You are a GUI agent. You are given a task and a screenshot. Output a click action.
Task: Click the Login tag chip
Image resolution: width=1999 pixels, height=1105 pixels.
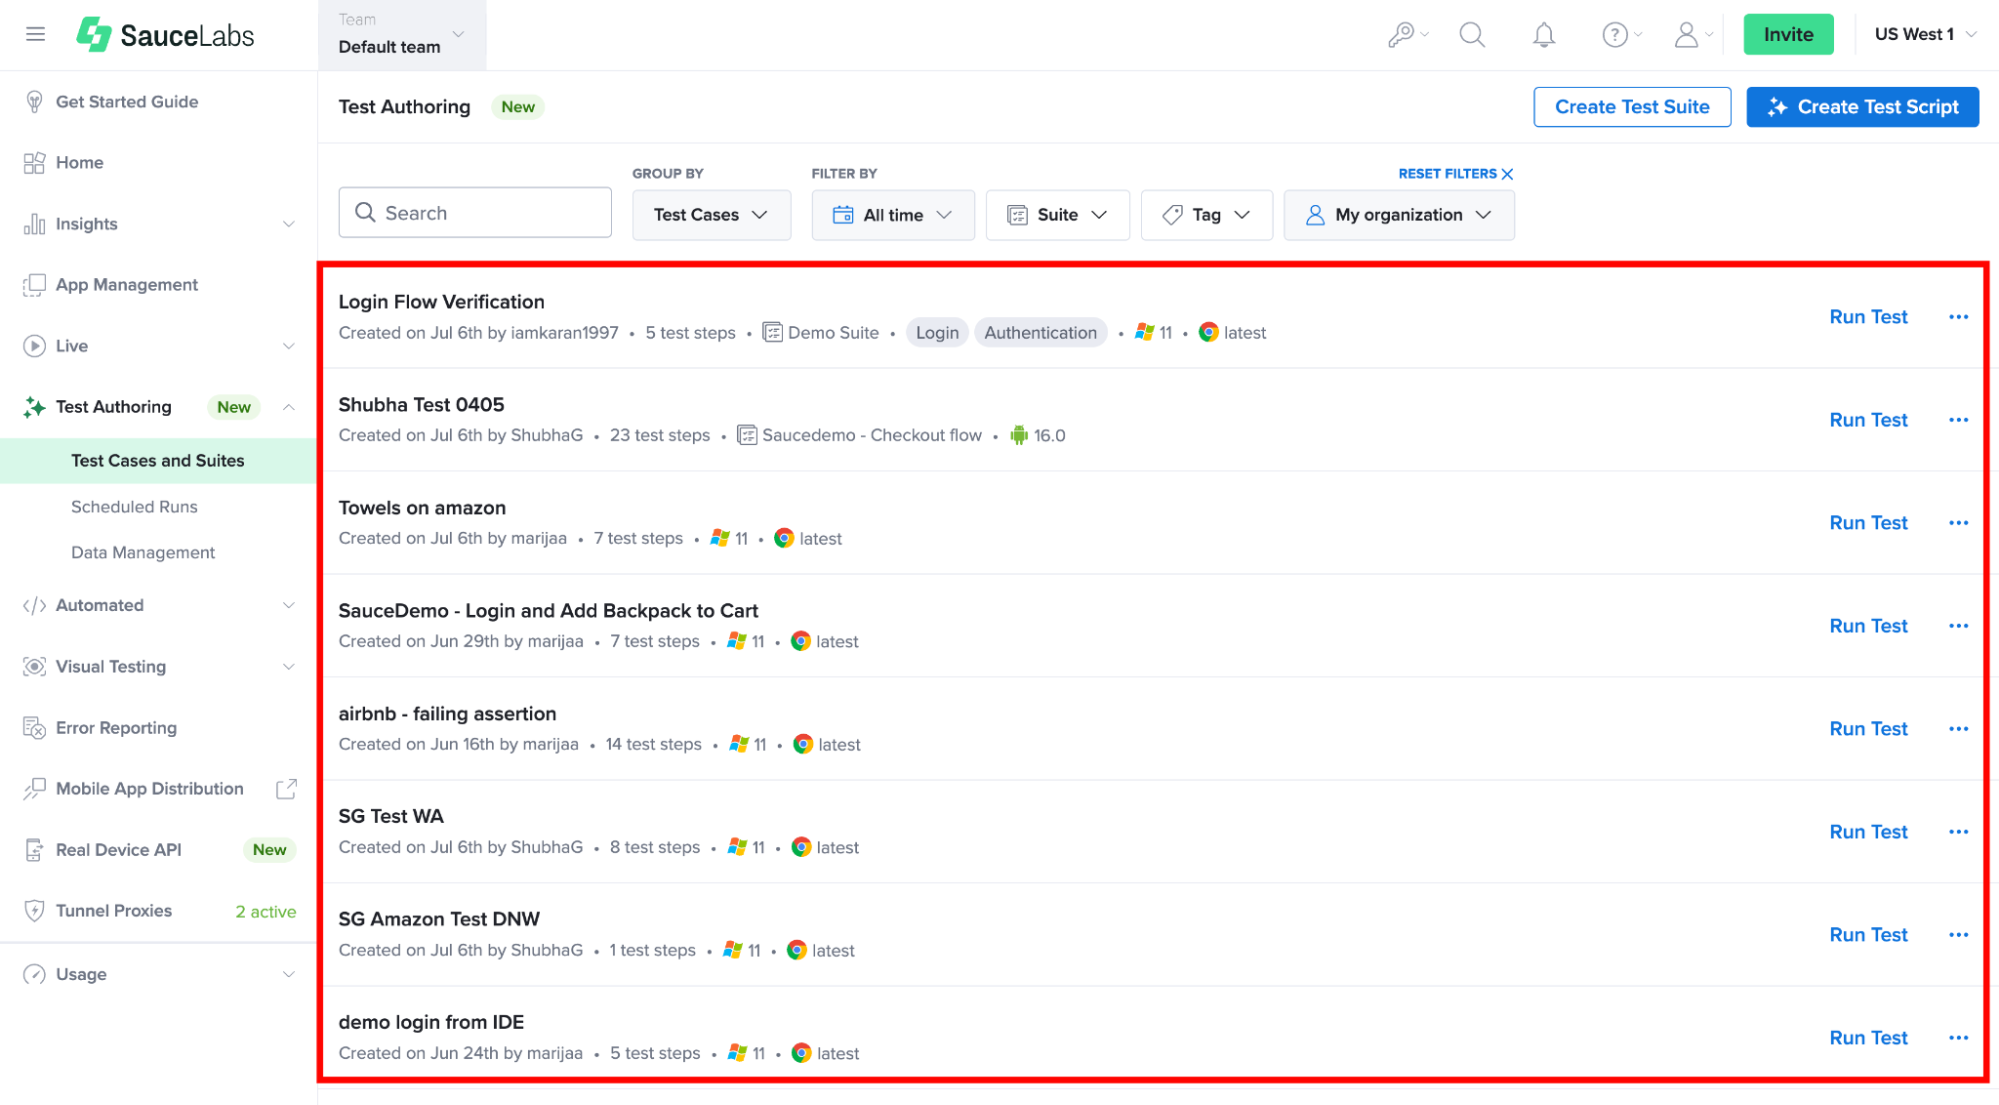tap(937, 333)
